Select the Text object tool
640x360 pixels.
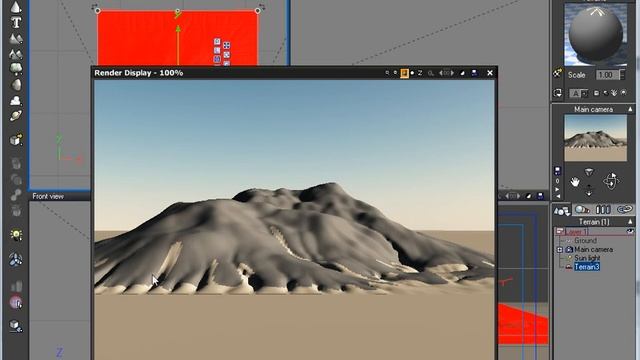coord(16,22)
